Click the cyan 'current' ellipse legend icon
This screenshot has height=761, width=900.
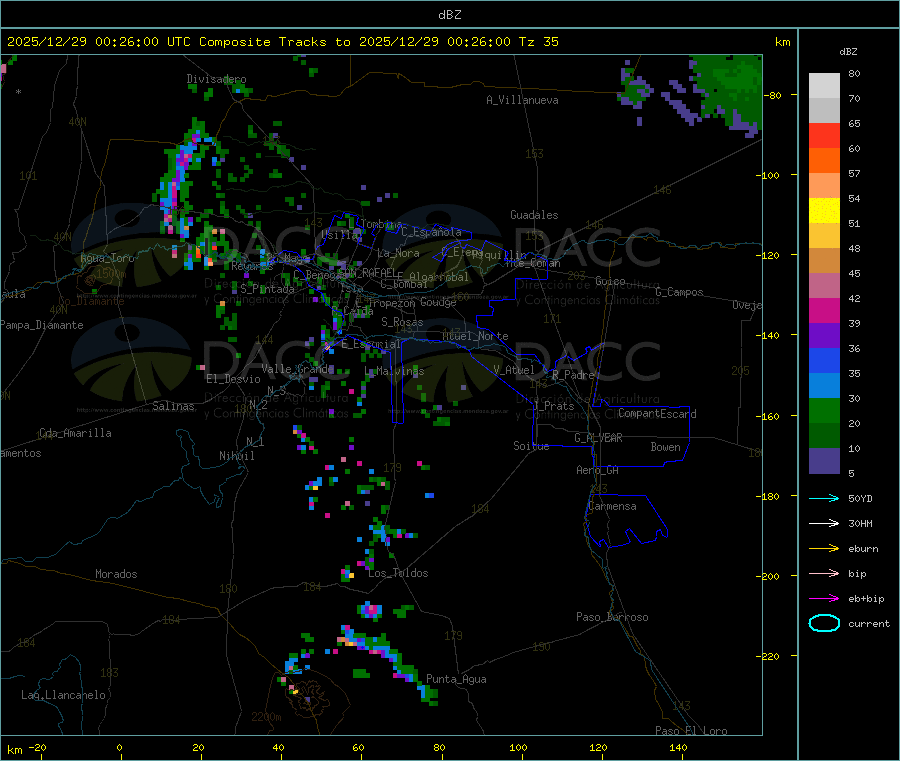(x=824, y=623)
